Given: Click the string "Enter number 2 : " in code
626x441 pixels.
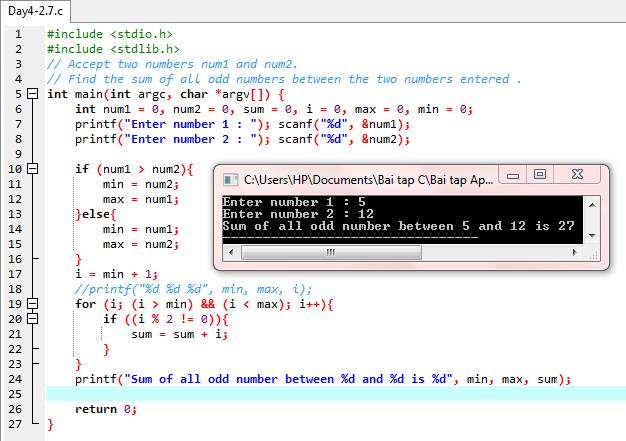Looking at the screenshot, I should click(193, 139).
